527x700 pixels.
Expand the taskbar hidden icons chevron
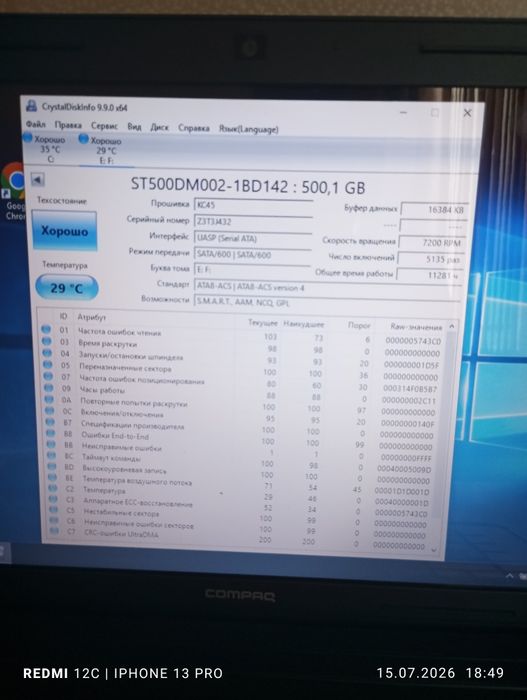pos(509,576)
